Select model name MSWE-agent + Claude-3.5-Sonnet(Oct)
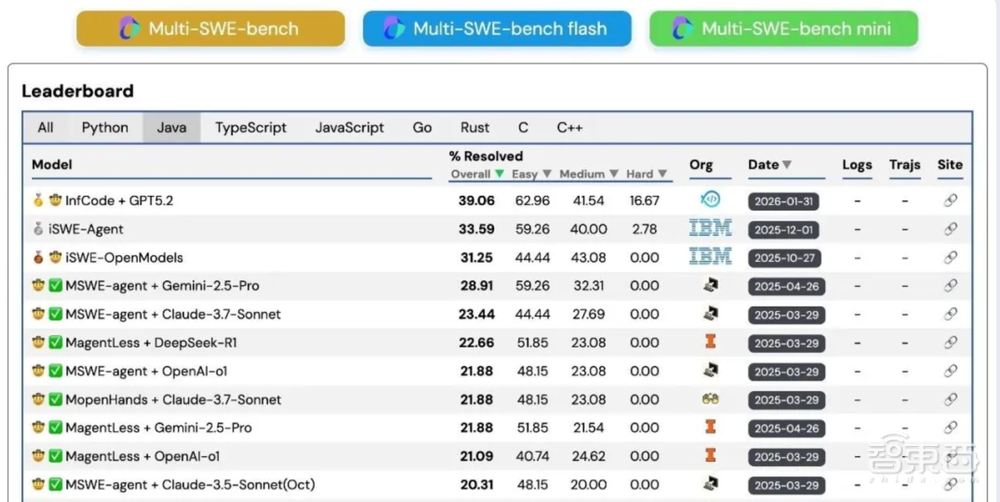 190,484
